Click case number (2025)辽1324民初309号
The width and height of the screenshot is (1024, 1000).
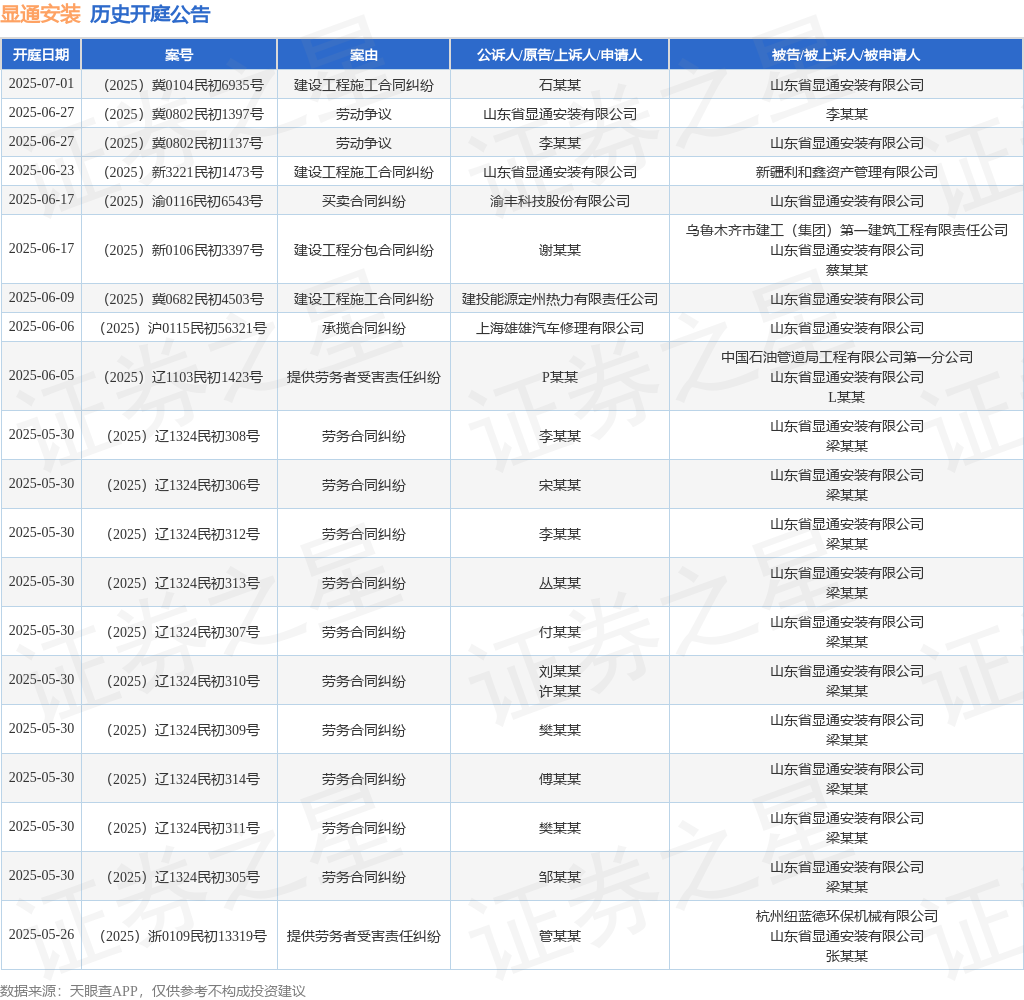coord(184,730)
